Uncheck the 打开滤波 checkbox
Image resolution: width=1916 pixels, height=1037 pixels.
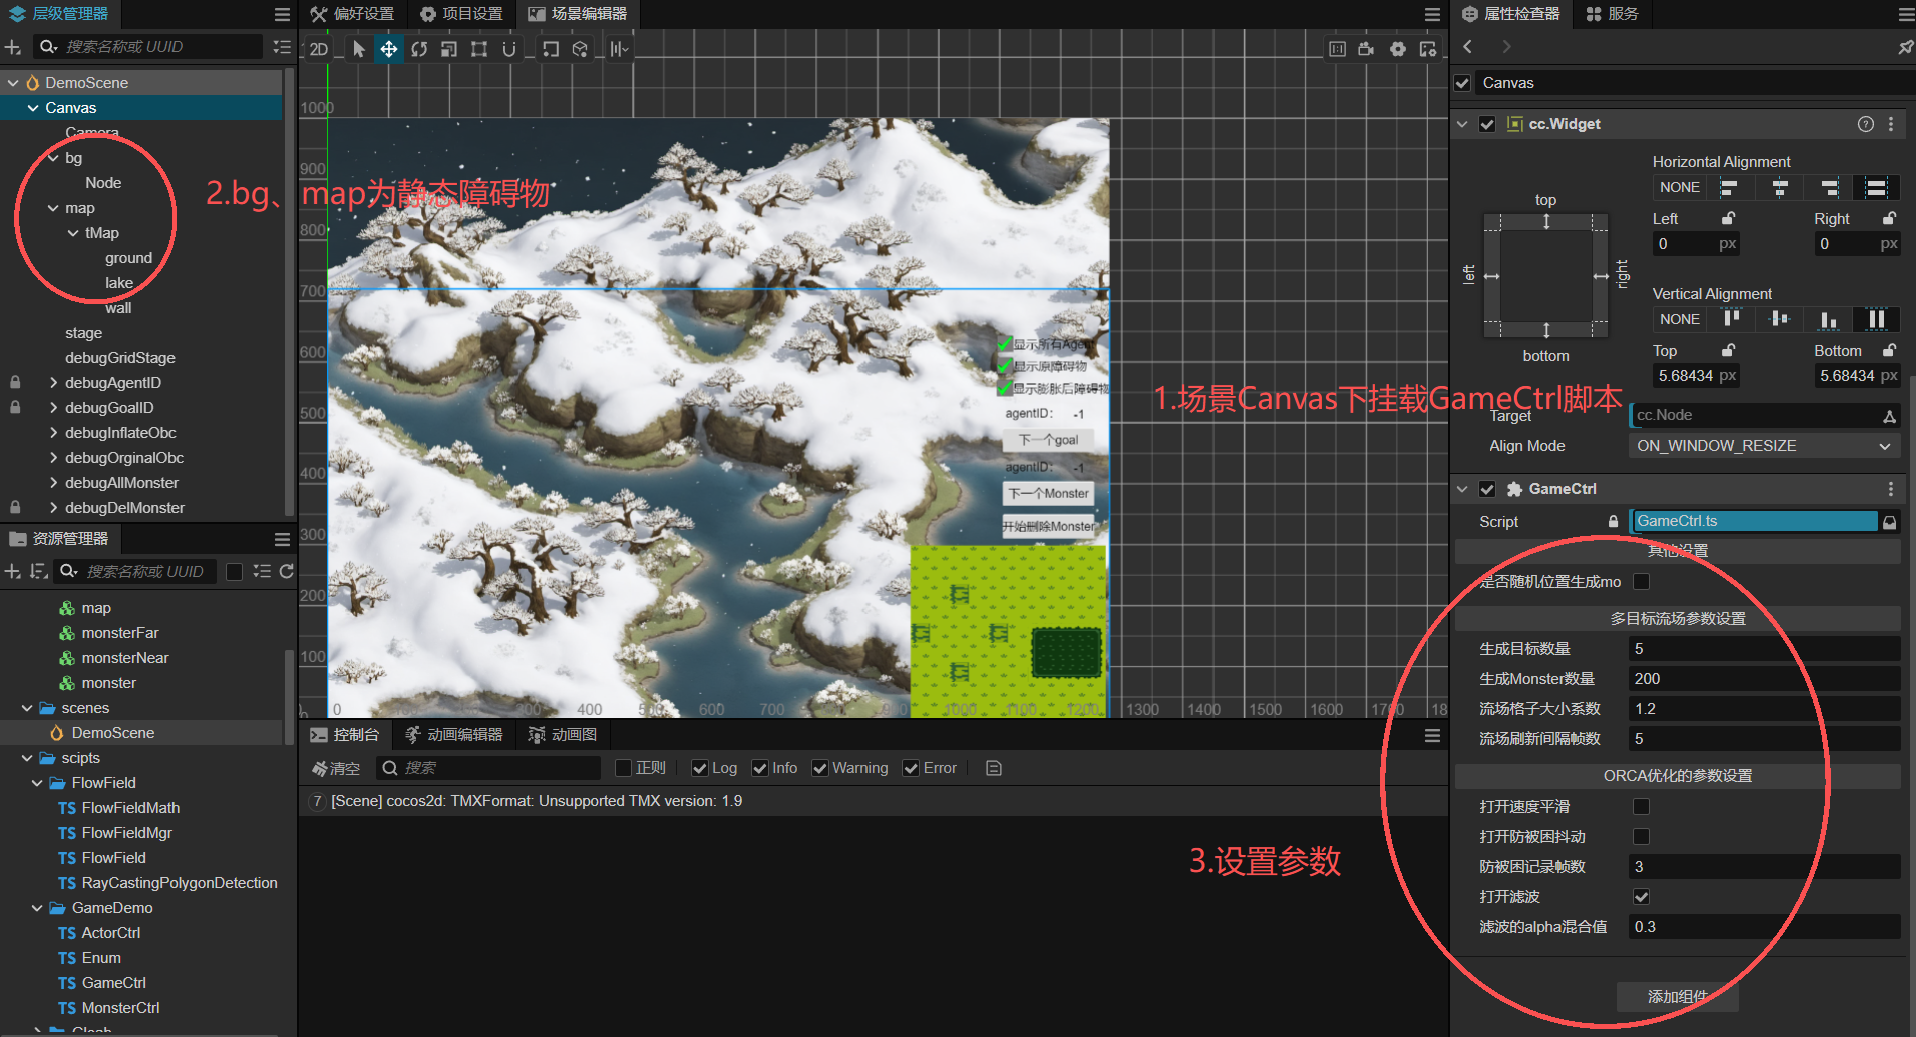(1641, 897)
